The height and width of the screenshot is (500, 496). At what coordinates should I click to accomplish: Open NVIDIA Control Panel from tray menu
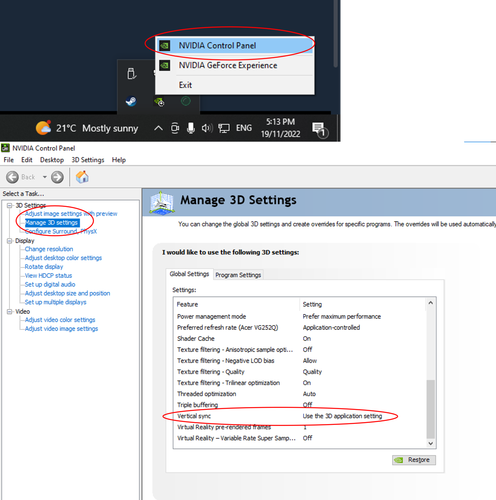tap(235, 45)
